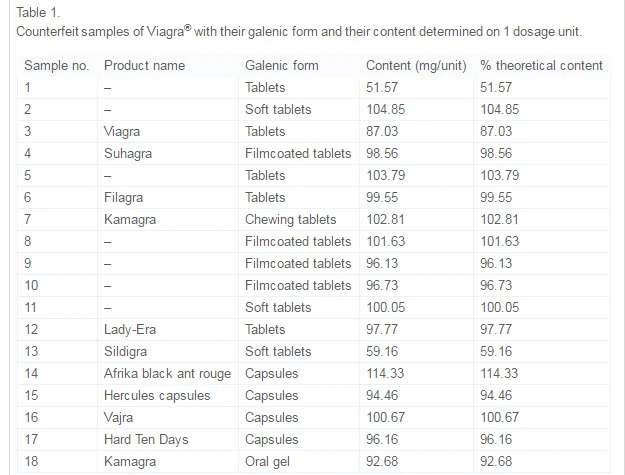This screenshot has width=625, height=475.
Task: Click the 'Sildigra' product name
Action: click(x=126, y=351)
